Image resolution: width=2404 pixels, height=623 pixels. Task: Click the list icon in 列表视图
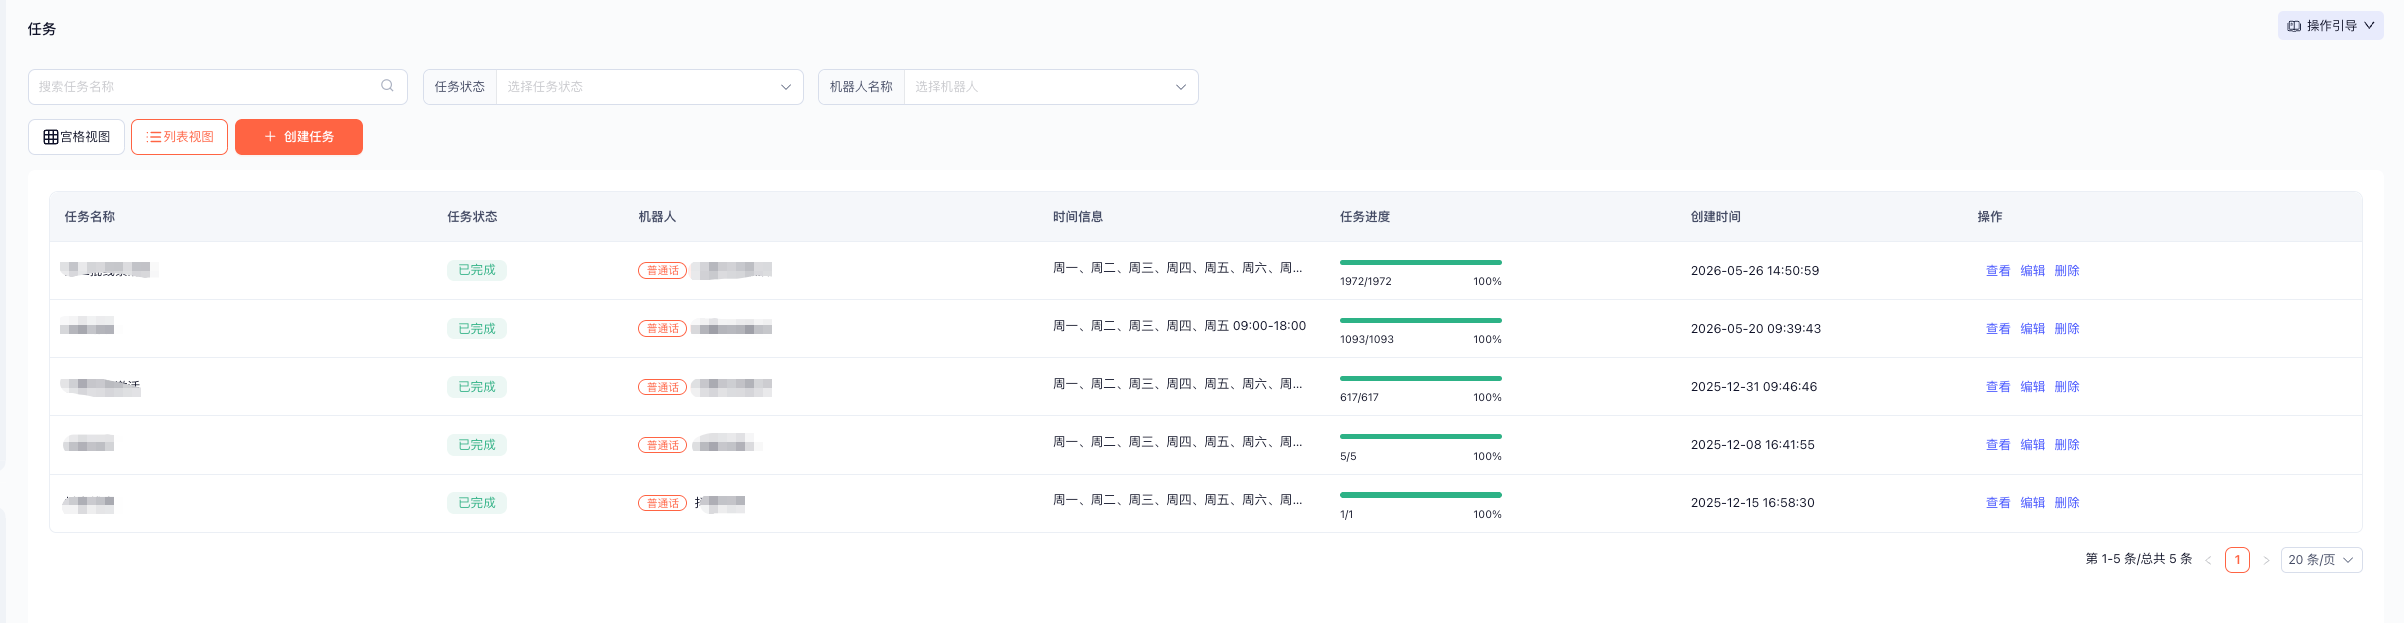153,137
